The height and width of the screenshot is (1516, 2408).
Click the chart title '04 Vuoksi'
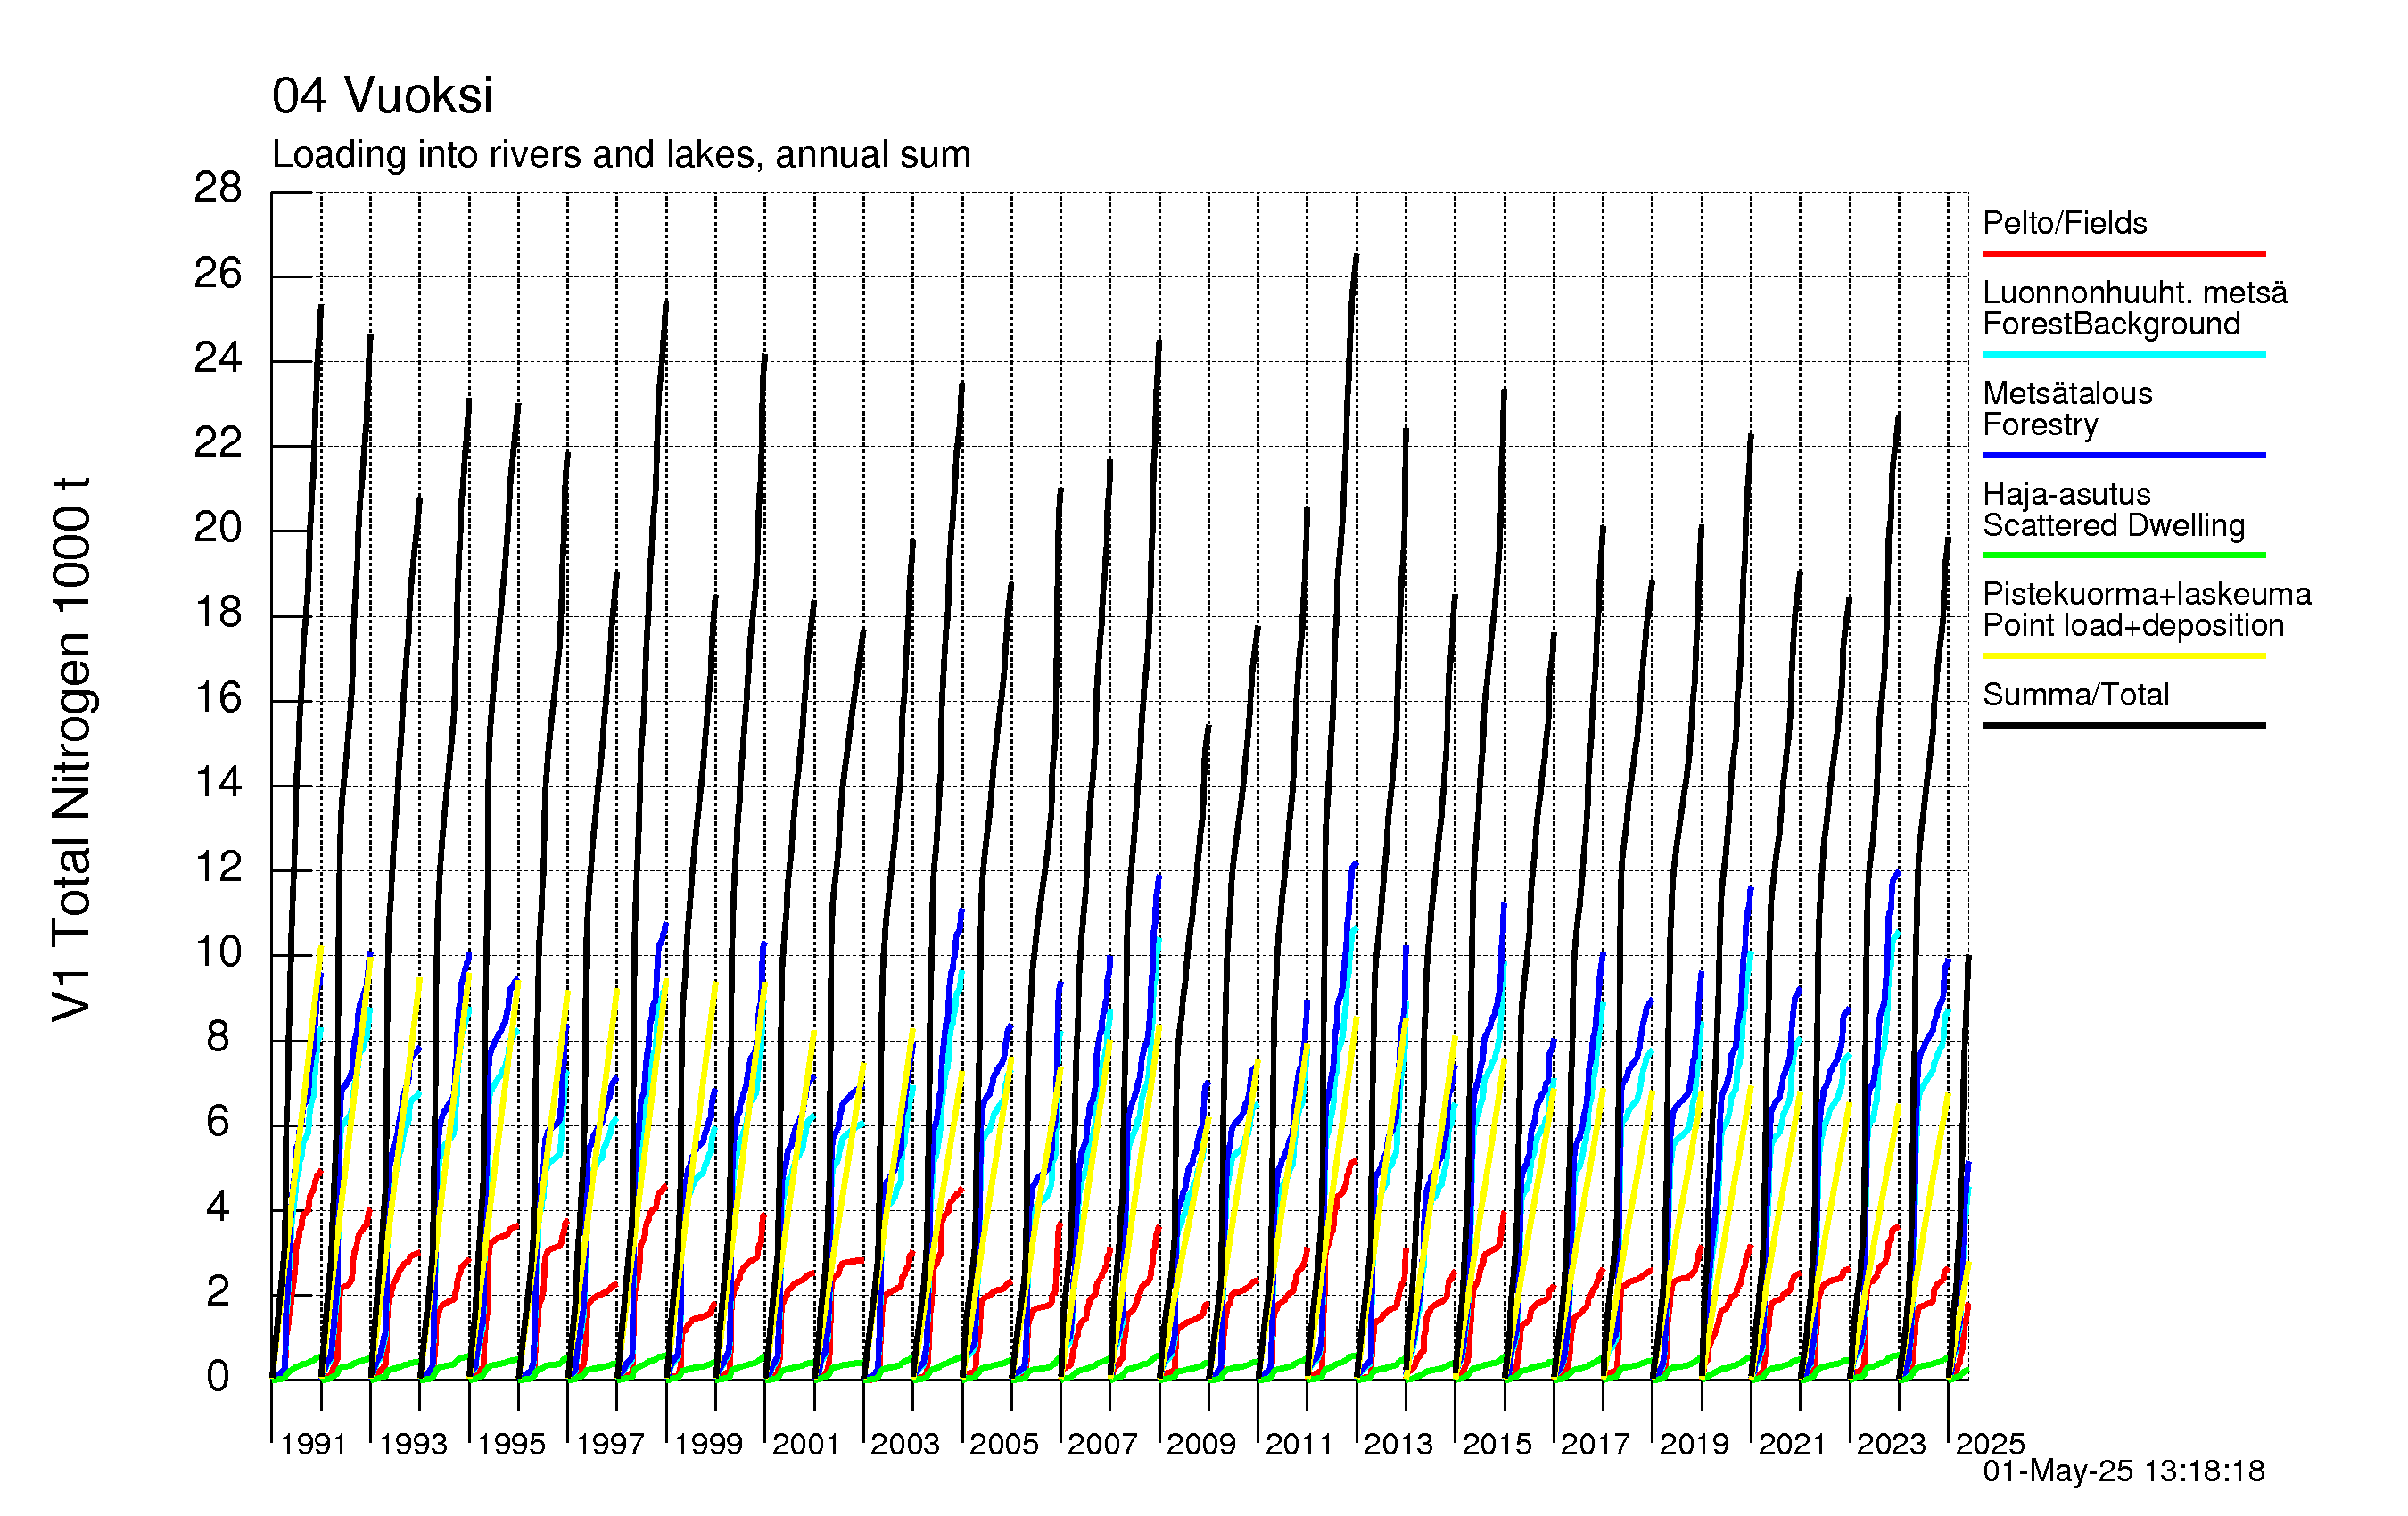click(x=382, y=96)
